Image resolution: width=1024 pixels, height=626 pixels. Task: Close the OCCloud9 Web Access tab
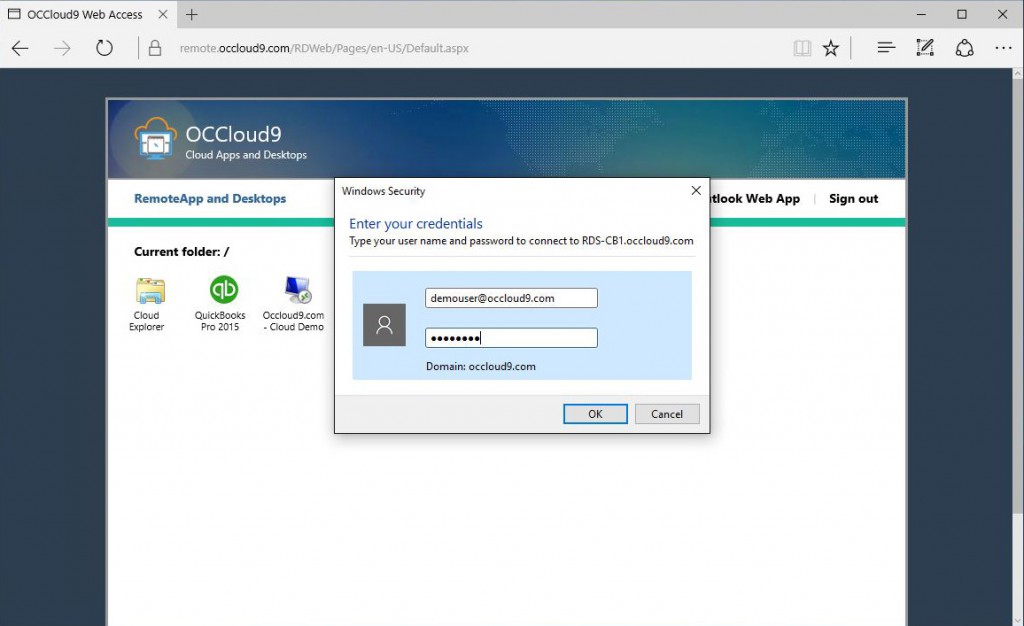(163, 14)
